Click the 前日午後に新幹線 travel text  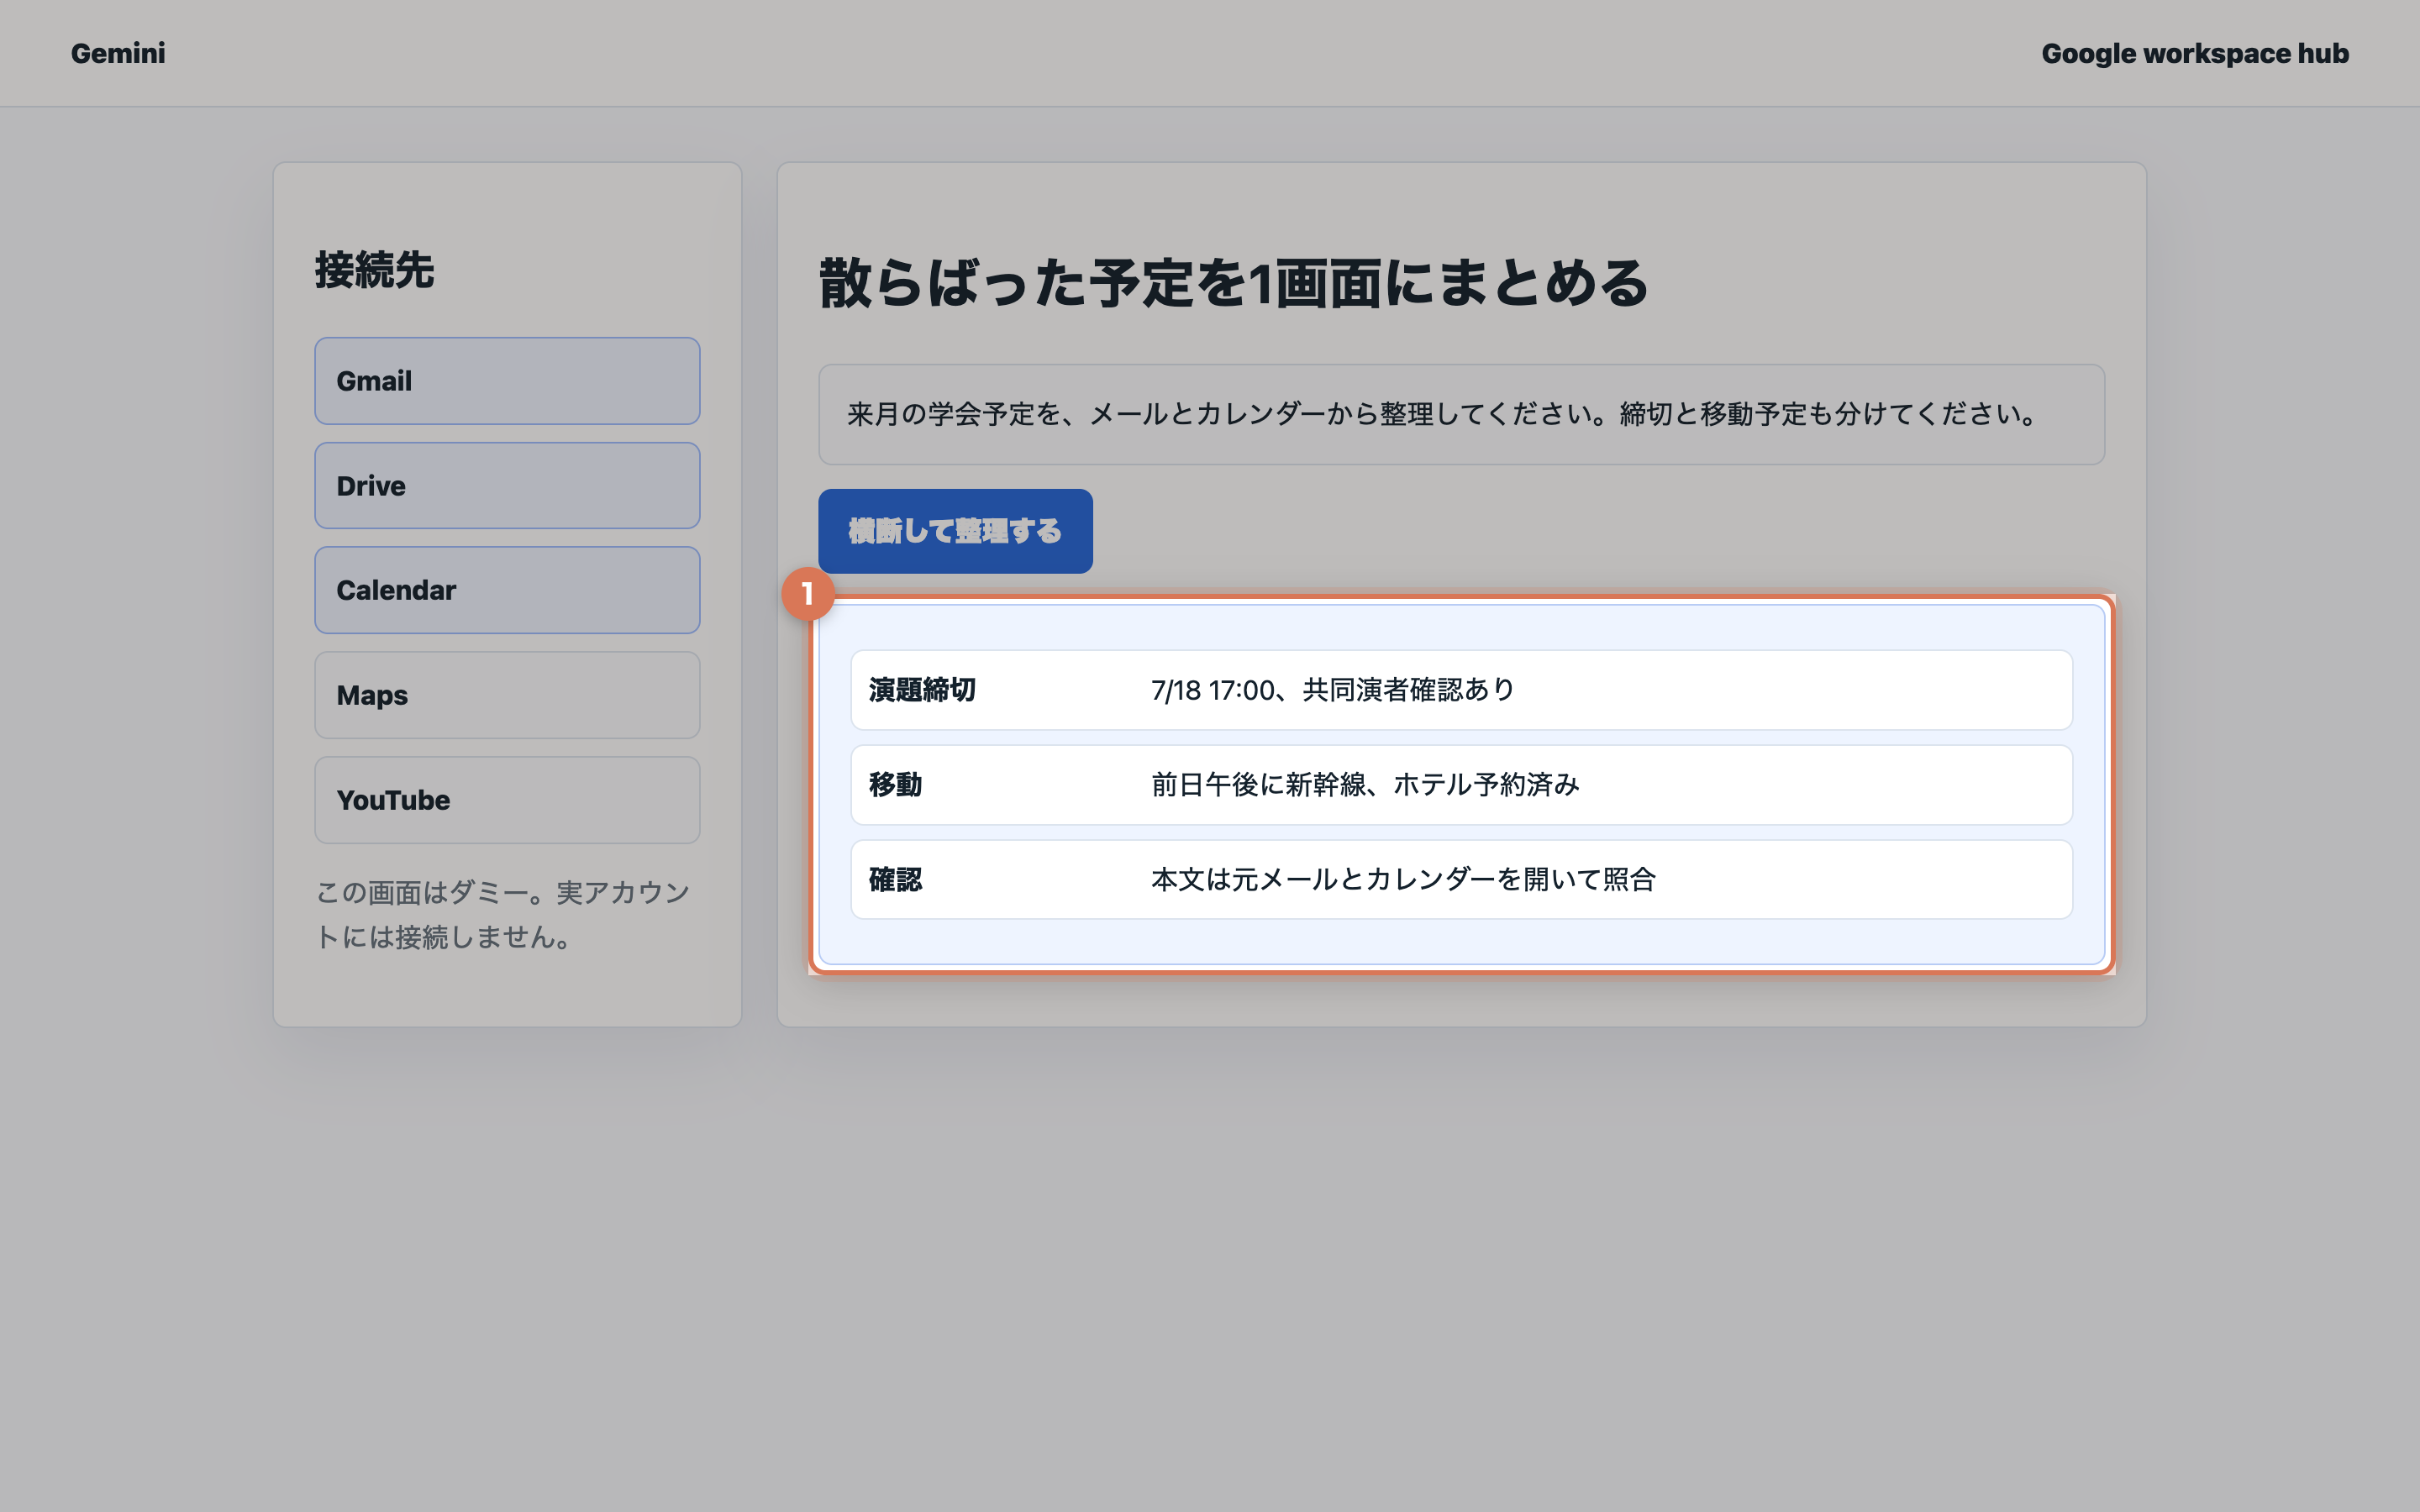coord(1365,785)
